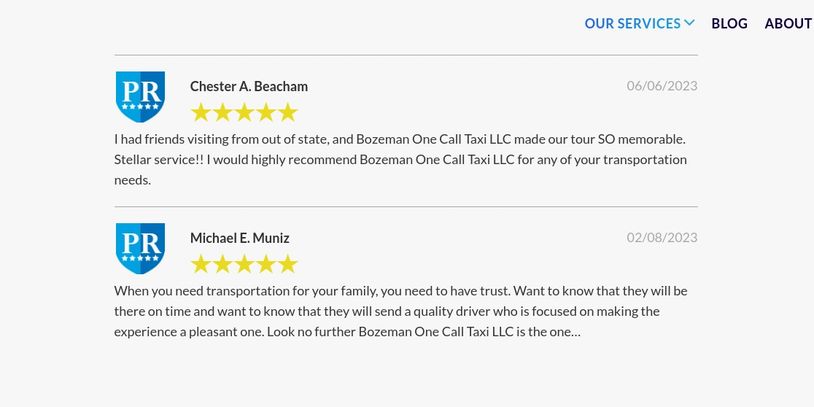Click the 06/06/2023 review date

[x=662, y=86]
